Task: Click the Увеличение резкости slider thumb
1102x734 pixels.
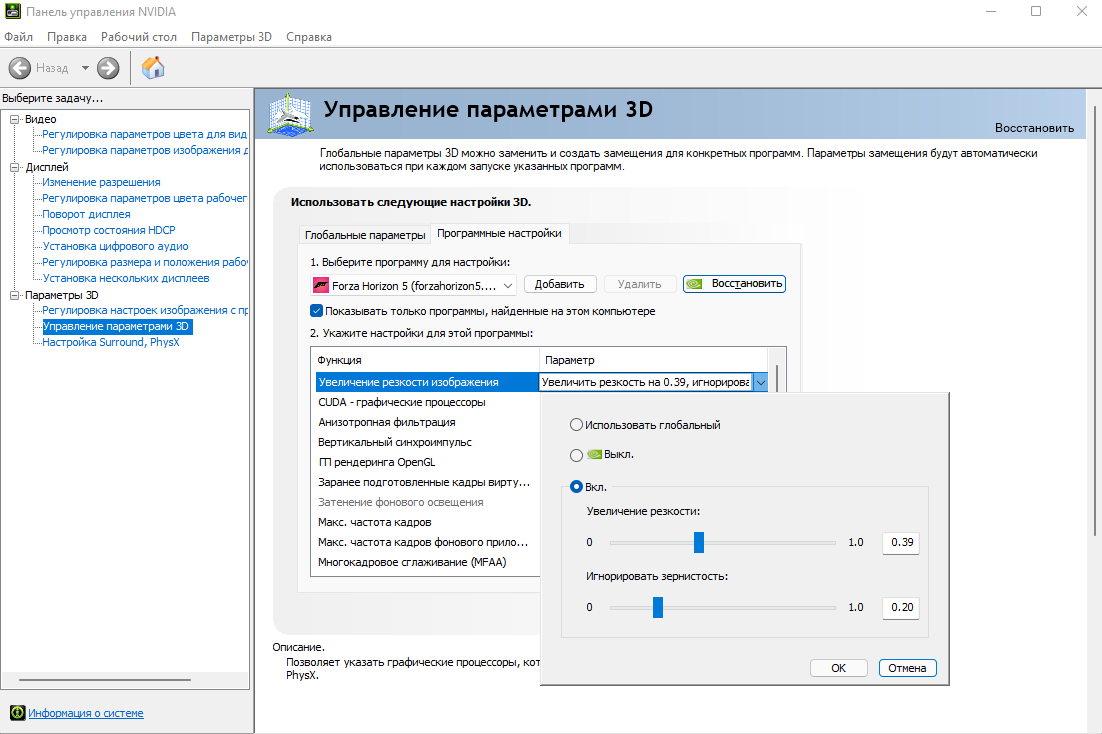Action: (x=699, y=542)
